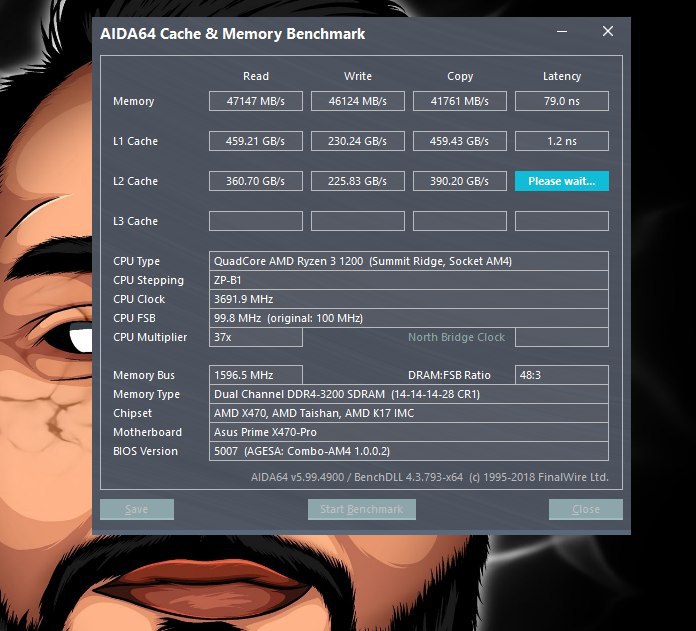Click the empty L3 Cache Copy field
Image resolution: width=696 pixels, height=631 pixels.
click(x=459, y=221)
